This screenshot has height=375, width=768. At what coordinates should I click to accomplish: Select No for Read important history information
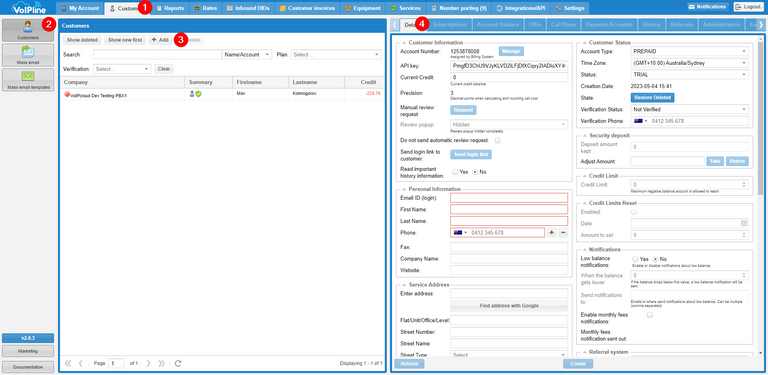(475, 172)
